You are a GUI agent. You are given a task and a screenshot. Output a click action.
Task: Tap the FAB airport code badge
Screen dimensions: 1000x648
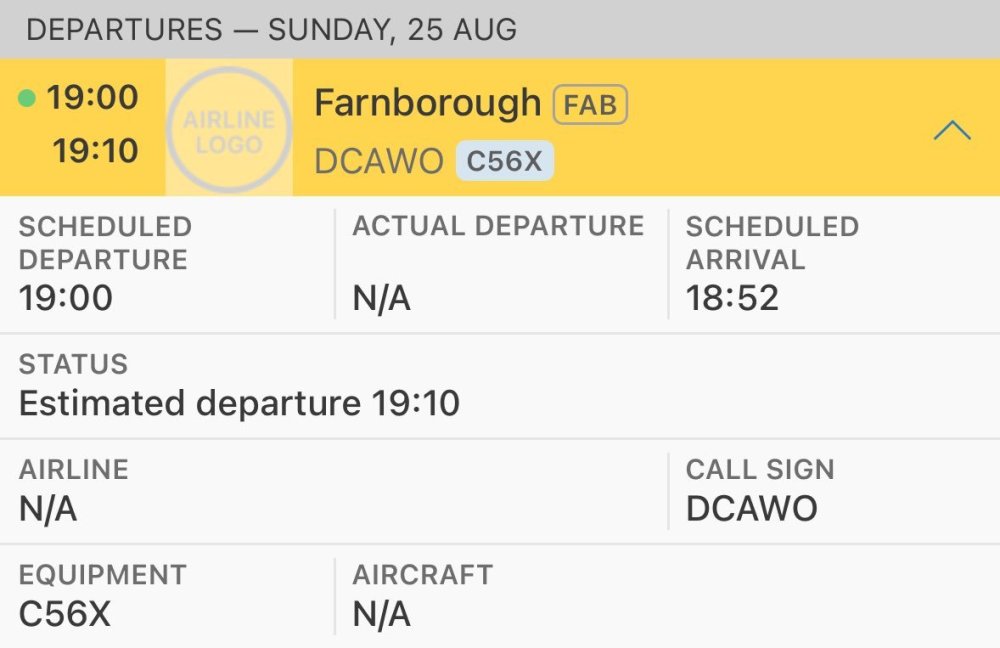pos(590,104)
